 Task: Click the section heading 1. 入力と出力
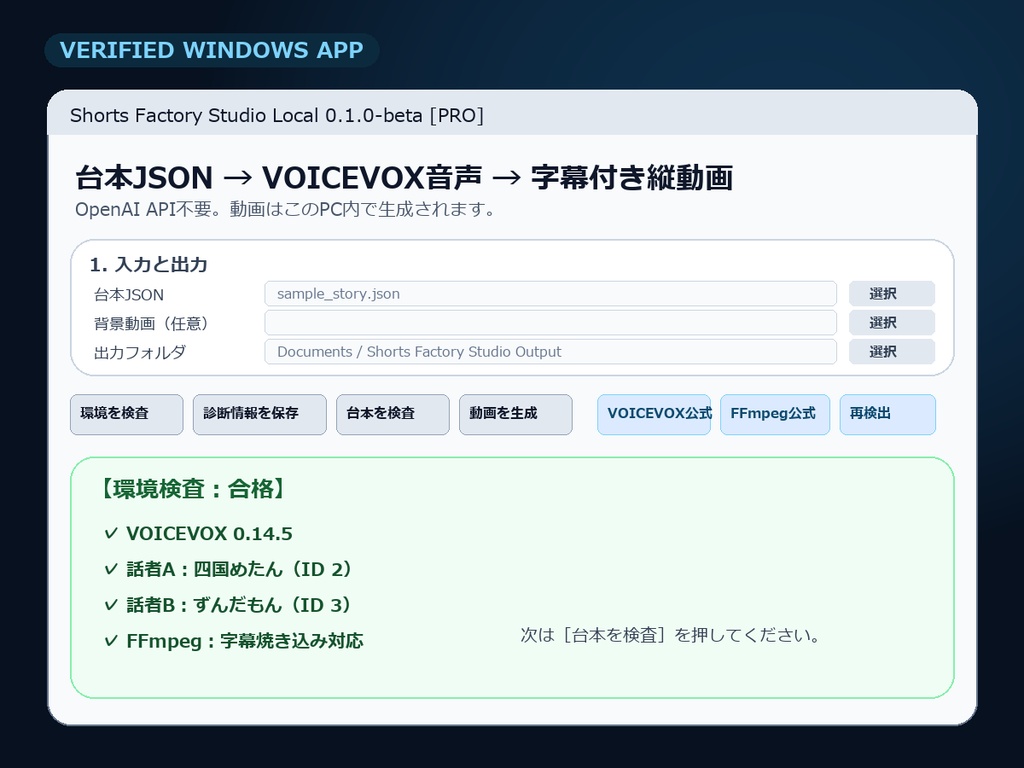click(148, 264)
